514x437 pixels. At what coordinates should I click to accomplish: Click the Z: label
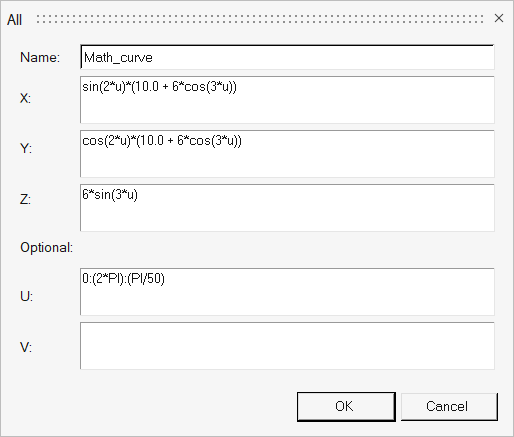25,199
